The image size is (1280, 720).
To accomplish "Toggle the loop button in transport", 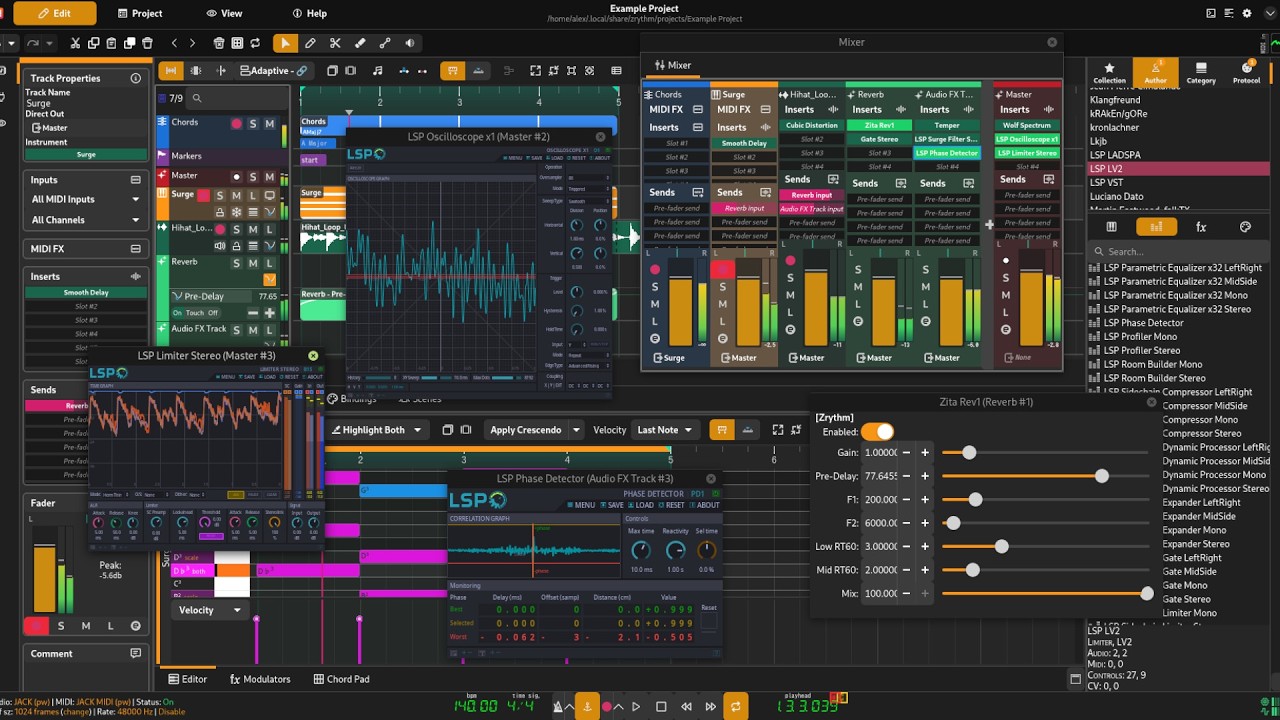I will 736,706.
